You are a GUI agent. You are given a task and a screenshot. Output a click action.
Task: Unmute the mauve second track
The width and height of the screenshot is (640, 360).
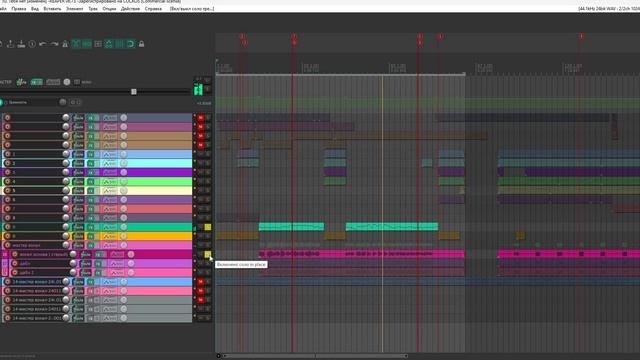pos(200,127)
